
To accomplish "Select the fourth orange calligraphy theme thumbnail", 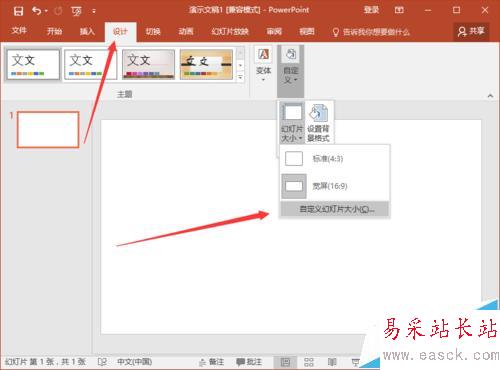I will coord(206,65).
